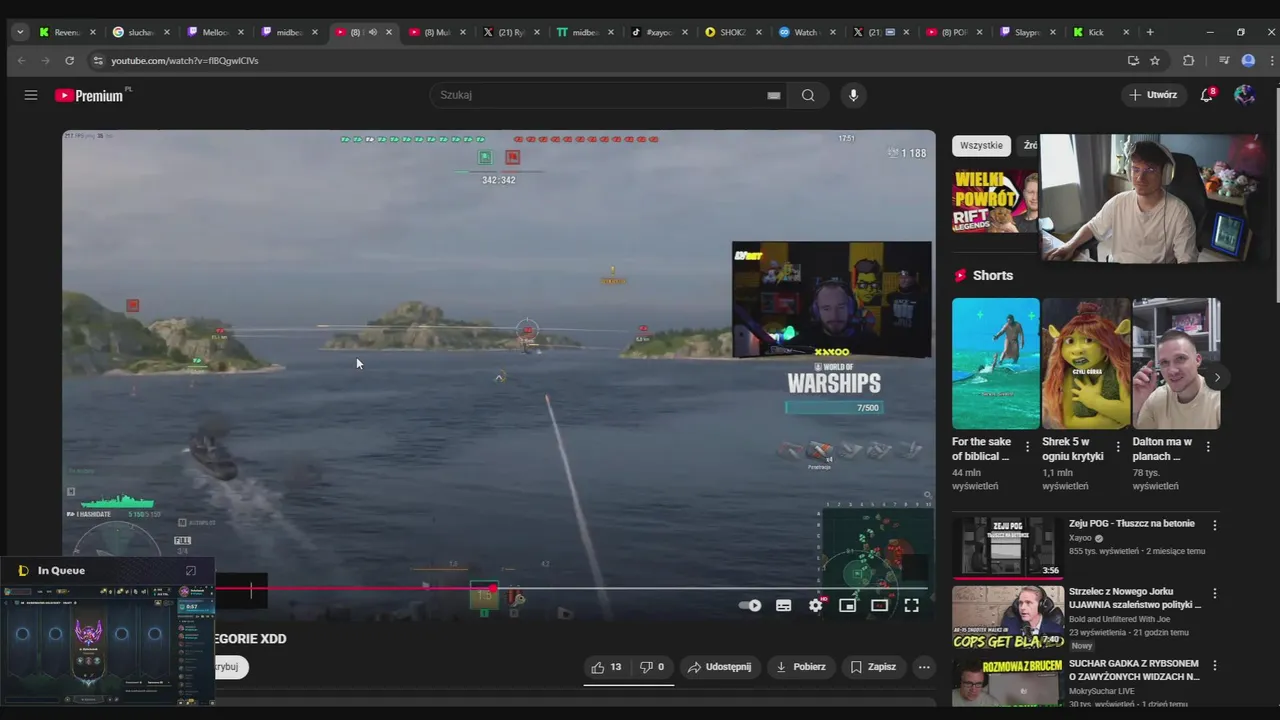This screenshot has height=720, width=1280.
Task: Open options for 'Dalton ma w planach' short
Action: coord(1208,447)
